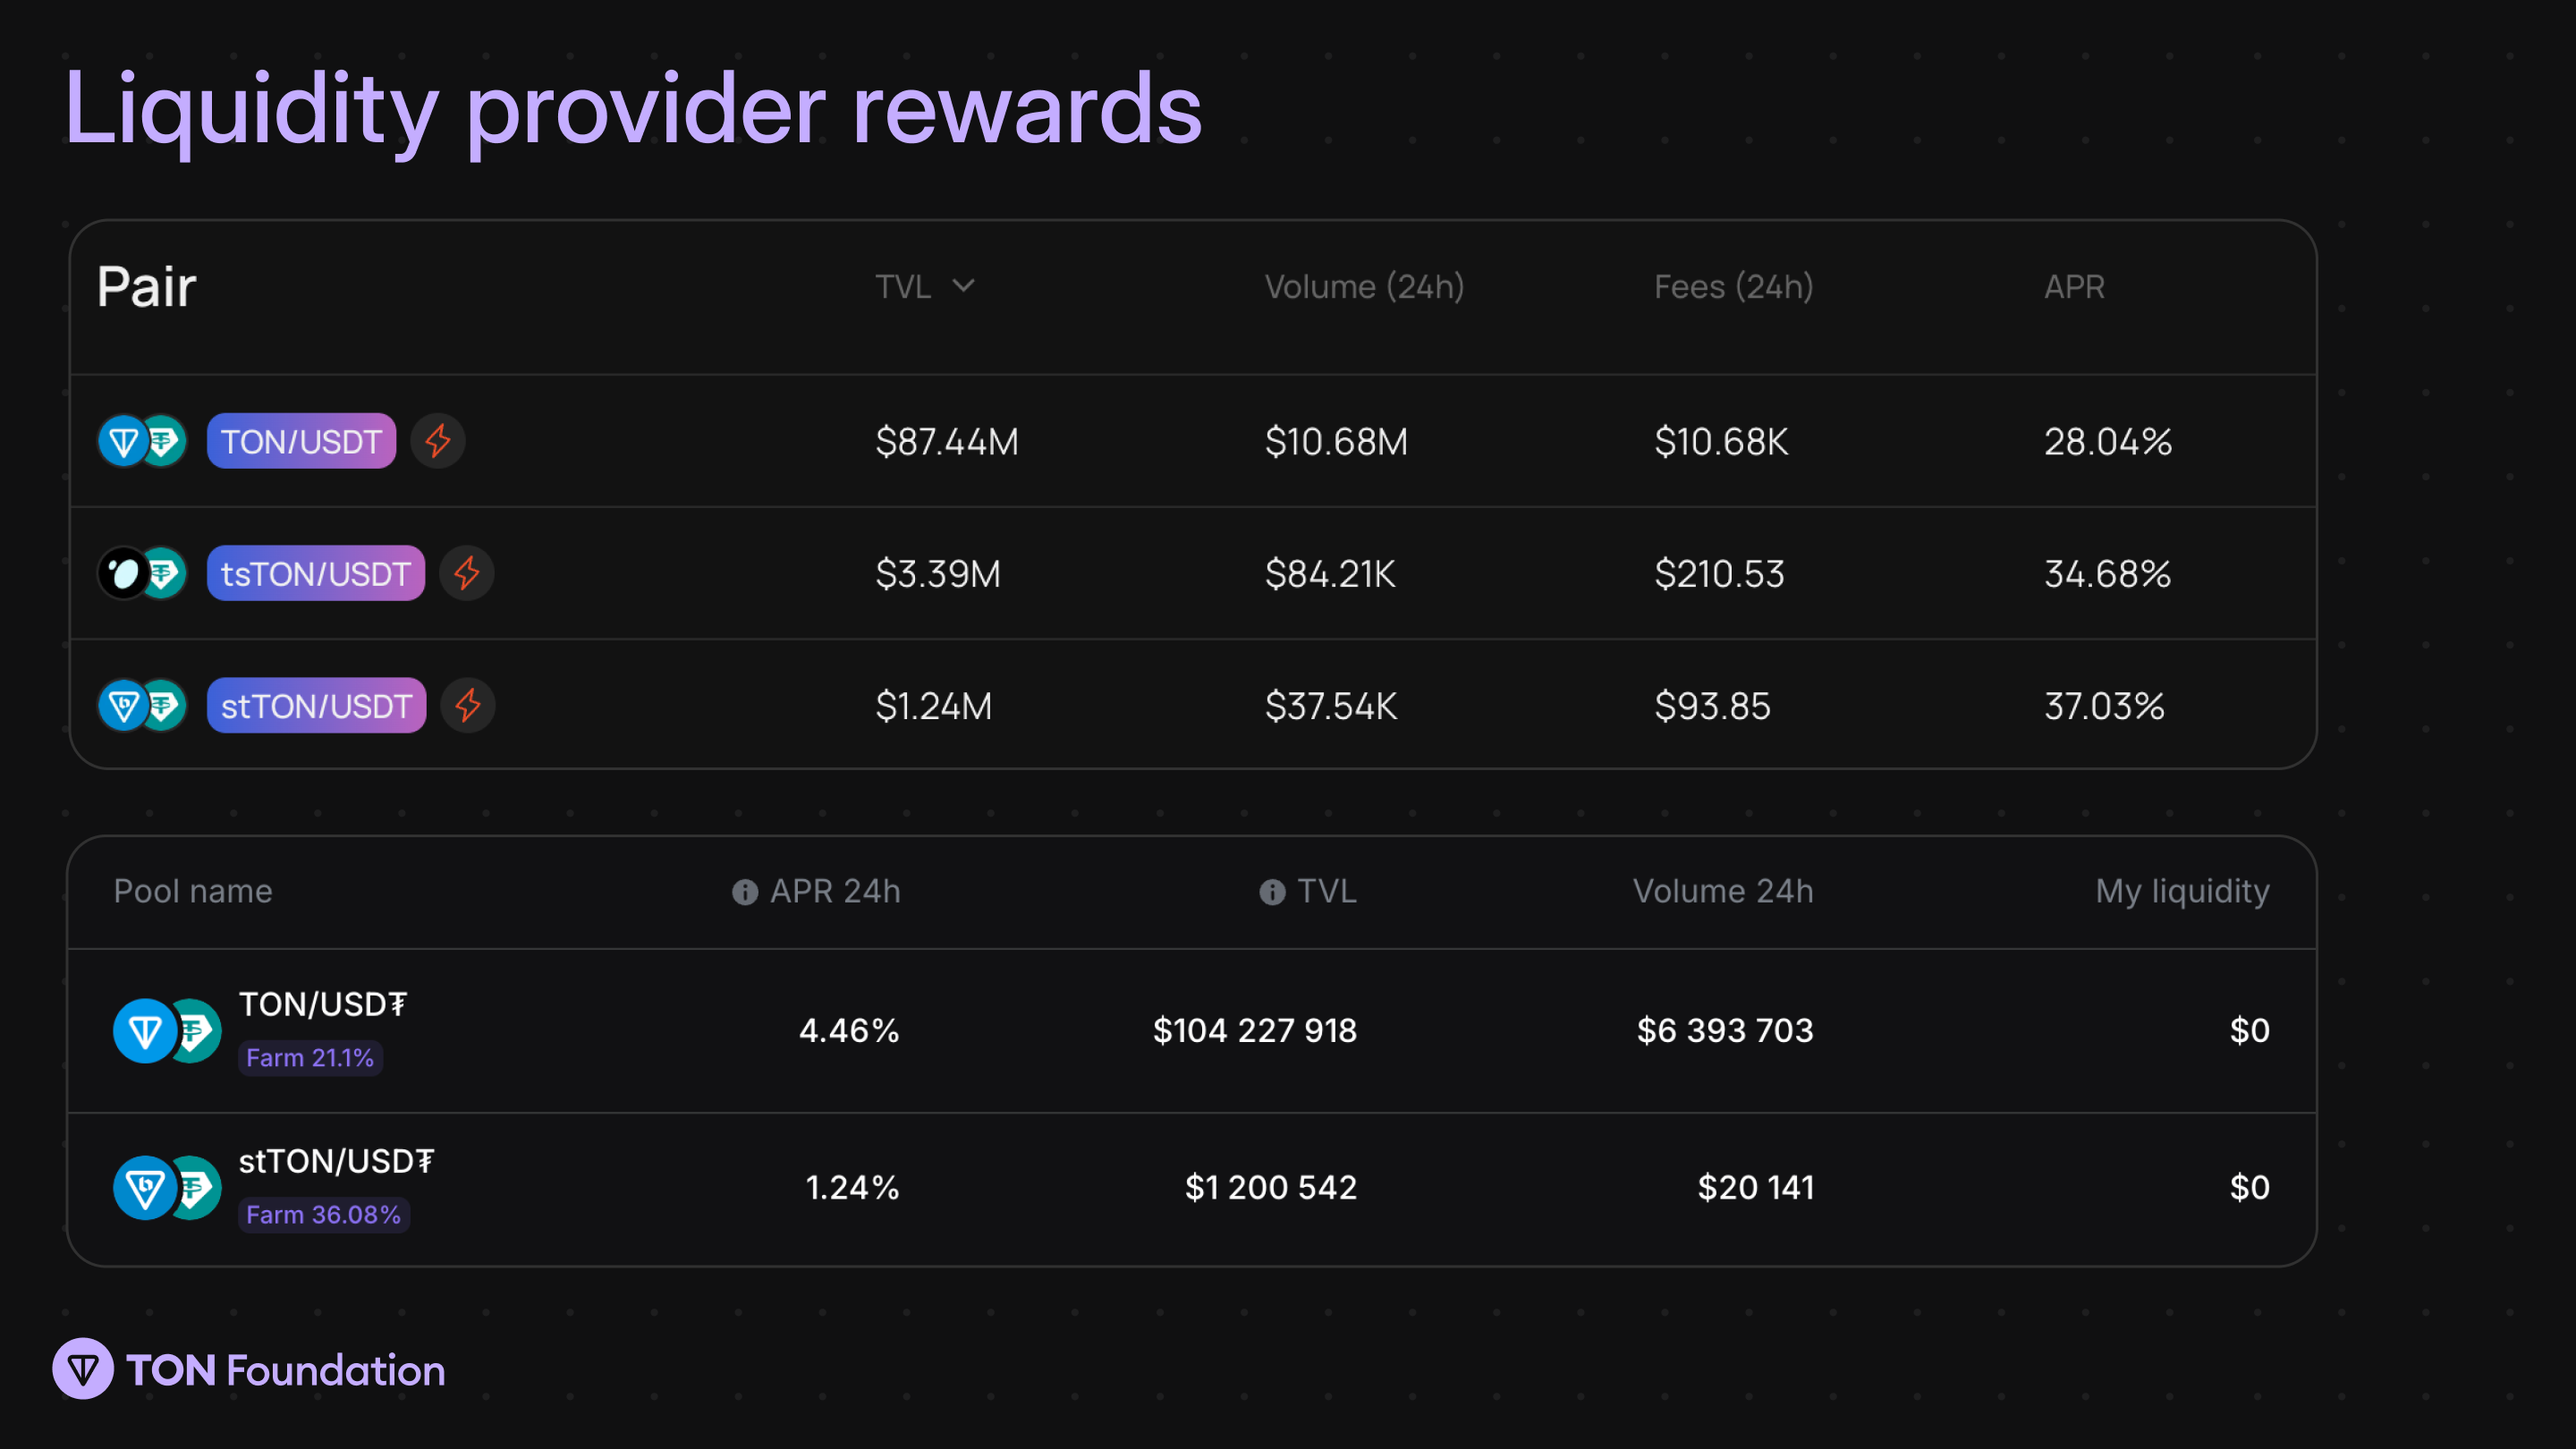Click the lightning bolt icon beside stTON/USDT
The image size is (2576, 1449).
tap(468, 705)
